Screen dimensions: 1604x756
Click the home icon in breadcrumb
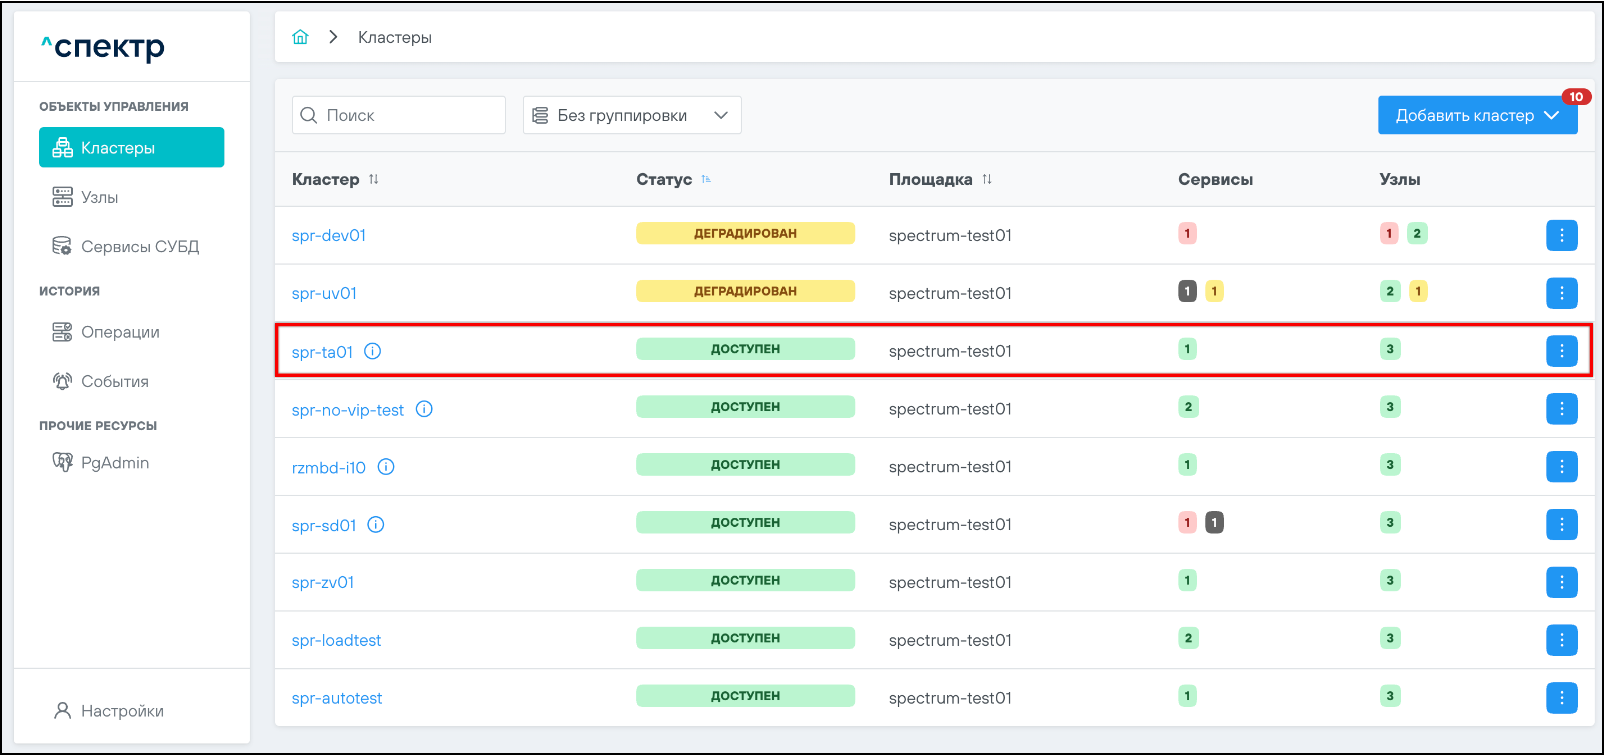[300, 37]
